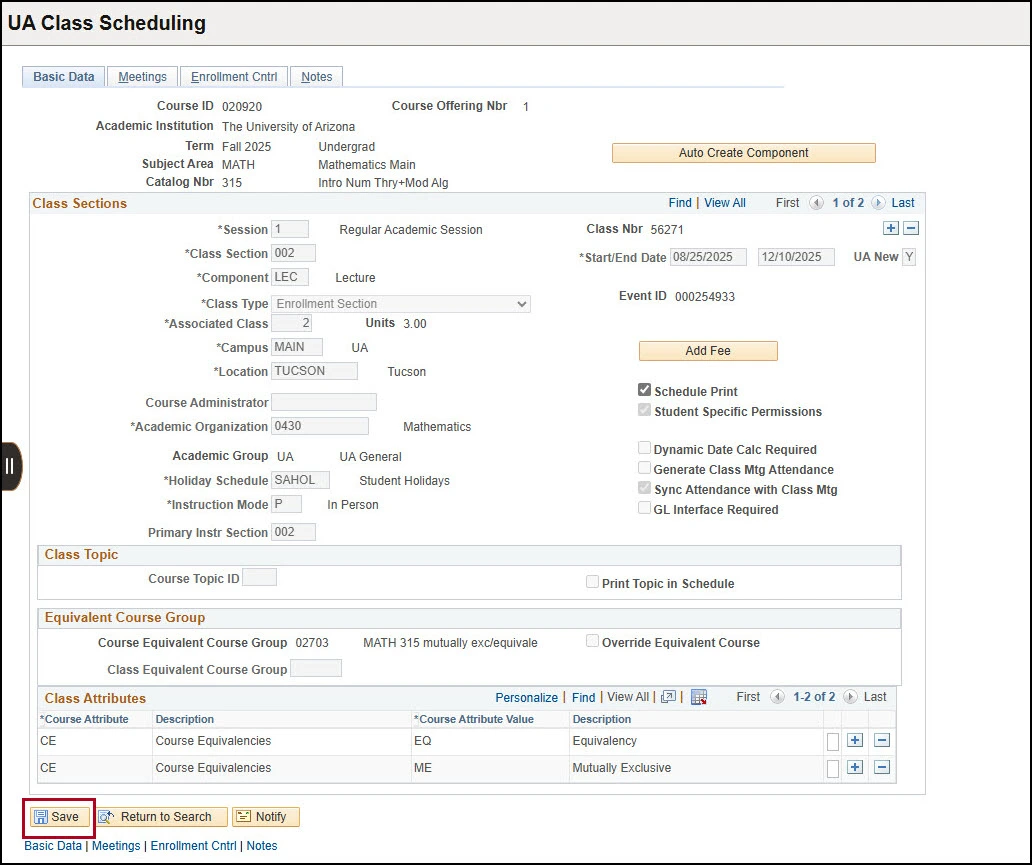Click the Class Equivalent Course Group field

tap(316, 668)
